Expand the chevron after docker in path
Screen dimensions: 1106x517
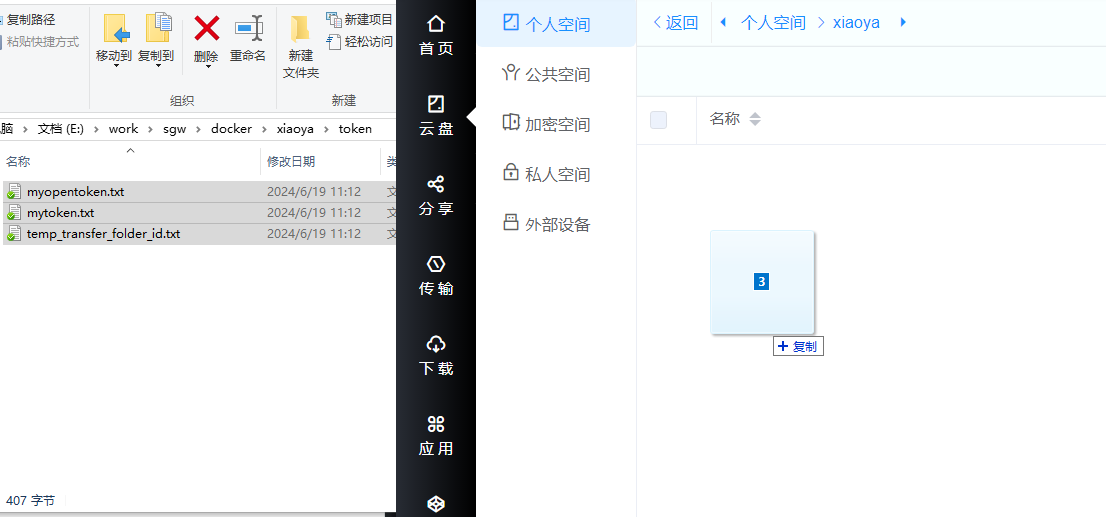pyautogui.click(x=264, y=129)
